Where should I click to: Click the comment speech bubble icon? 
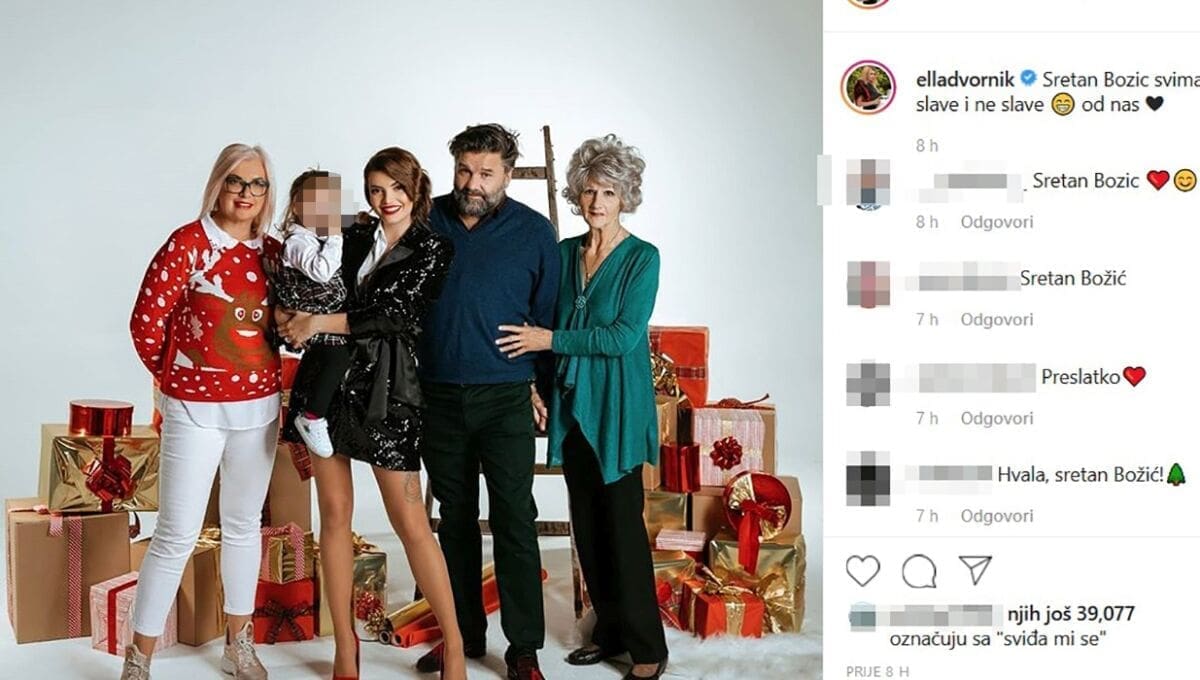(918, 570)
